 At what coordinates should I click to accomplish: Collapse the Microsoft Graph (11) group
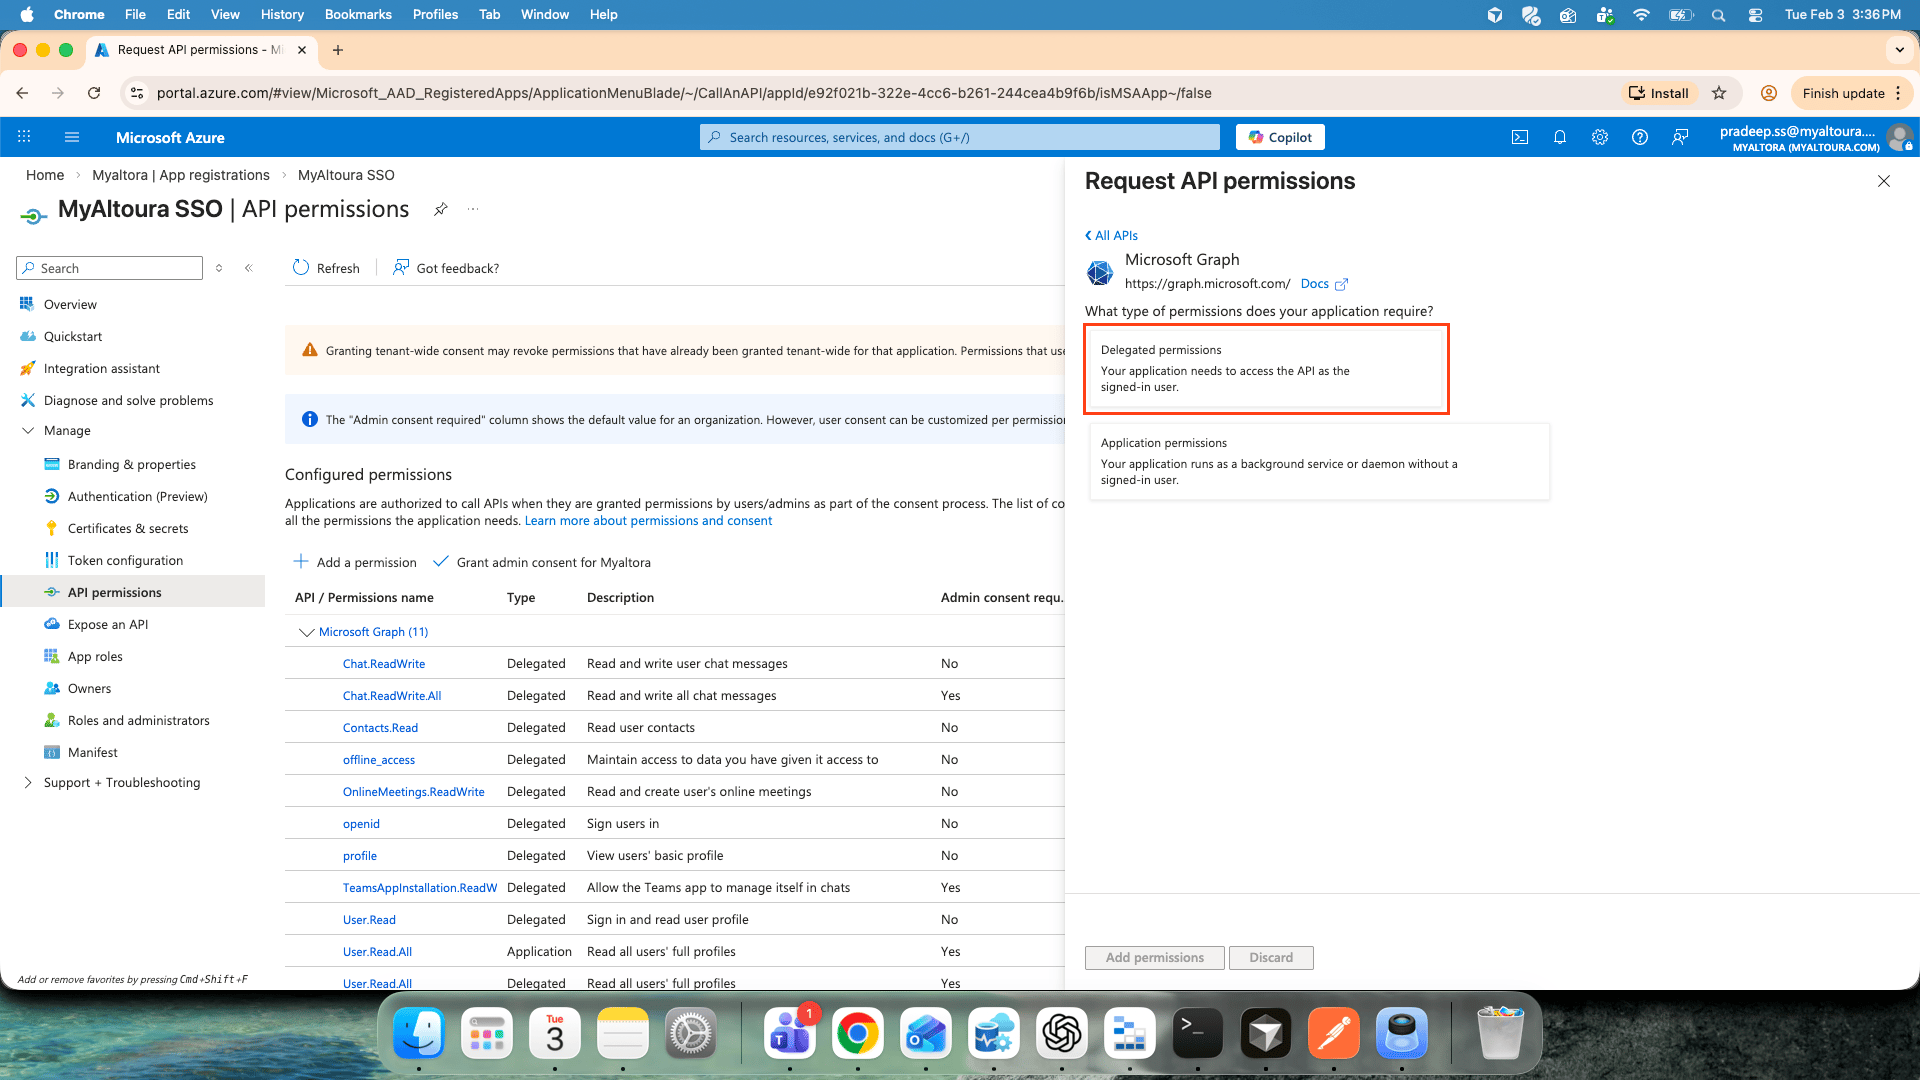coord(307,632)
